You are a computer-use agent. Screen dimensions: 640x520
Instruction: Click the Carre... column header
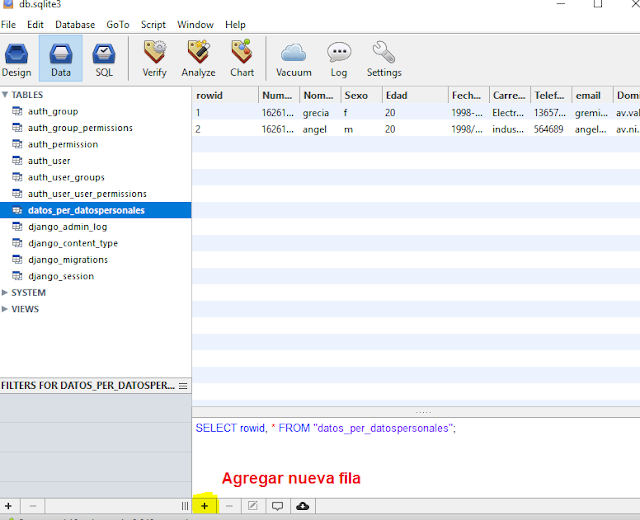click(x=510, y=95)
